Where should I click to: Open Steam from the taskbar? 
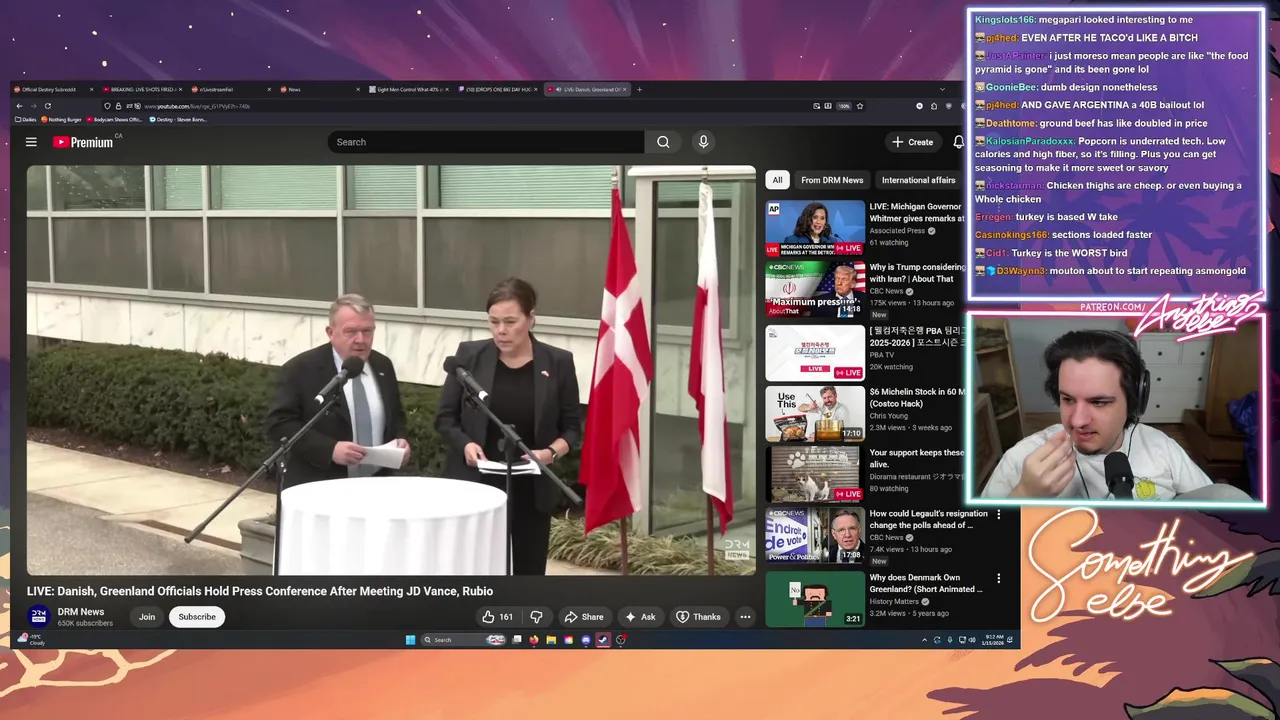tap(603, 640)
